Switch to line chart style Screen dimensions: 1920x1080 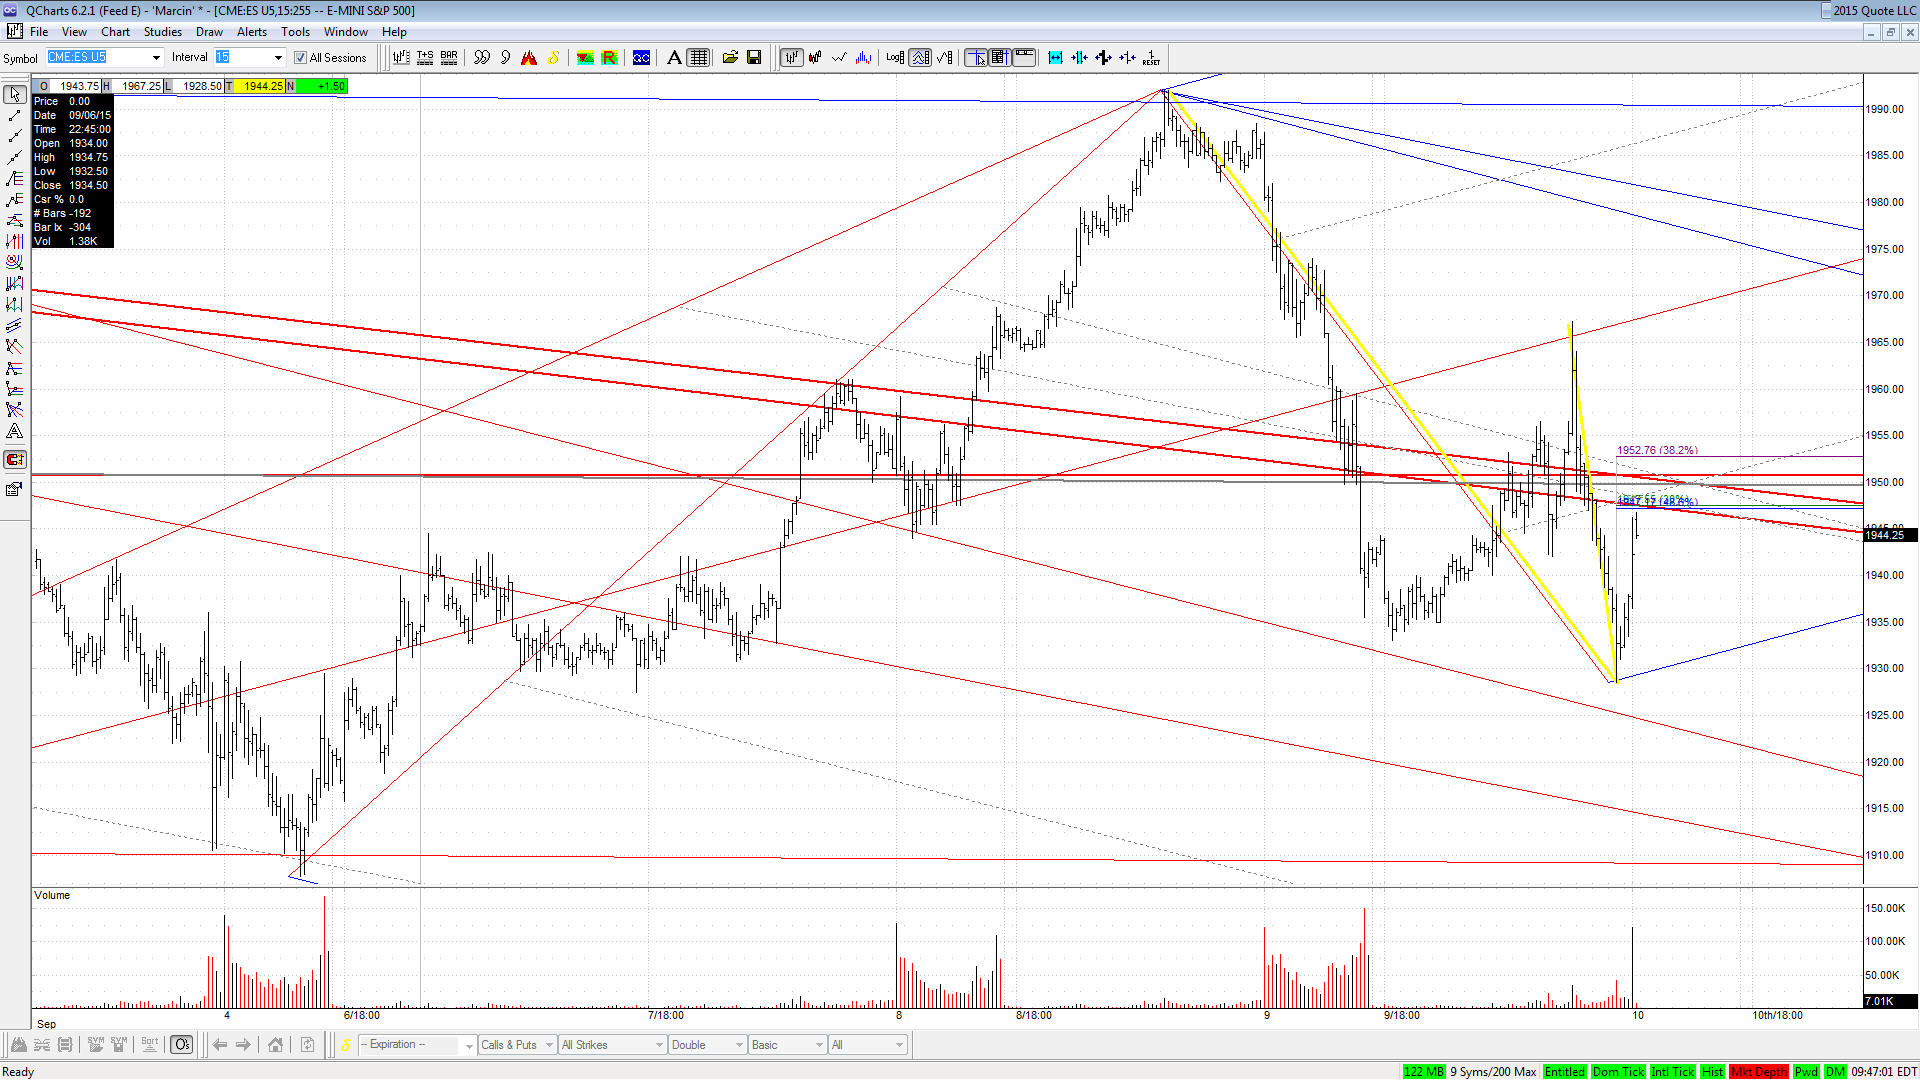[x=840, y=58]
